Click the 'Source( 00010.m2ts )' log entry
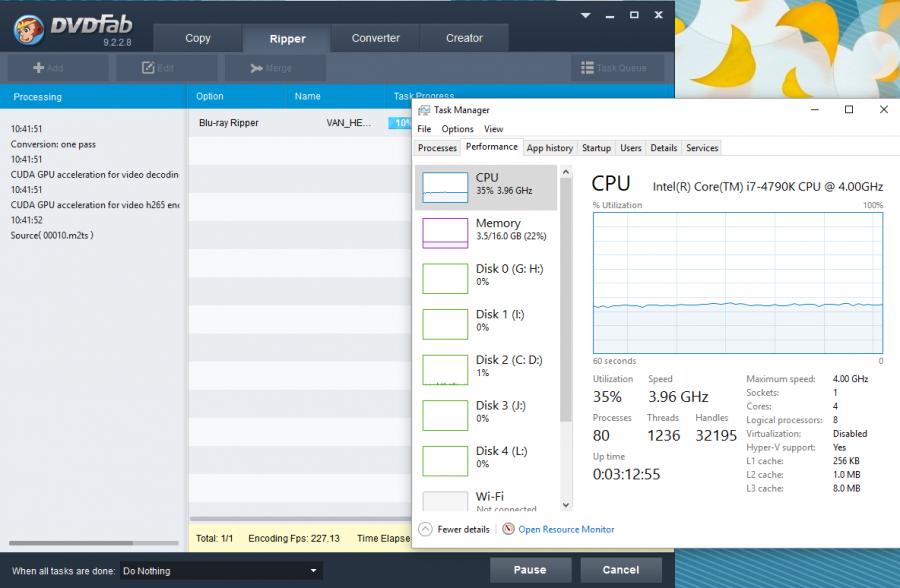 click(x=52, y=235)
